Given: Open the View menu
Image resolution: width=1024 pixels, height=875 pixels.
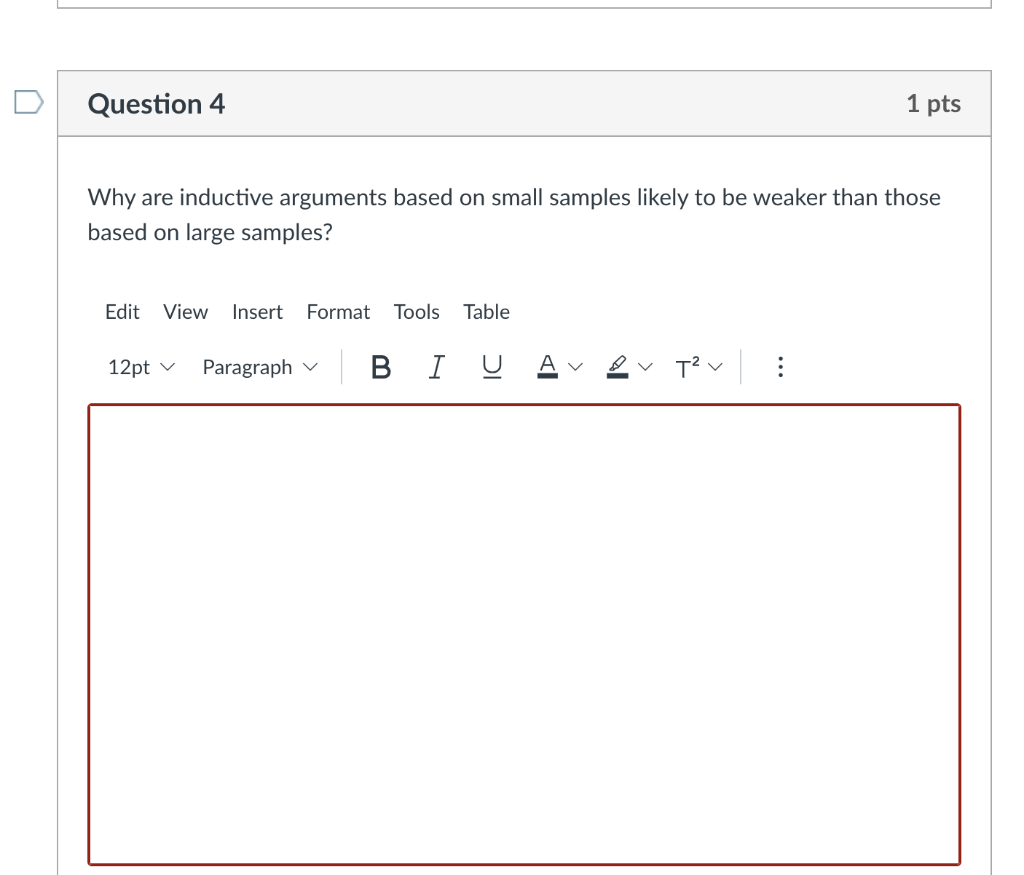Looking at the screenshot, I should [x=185, y=312].
